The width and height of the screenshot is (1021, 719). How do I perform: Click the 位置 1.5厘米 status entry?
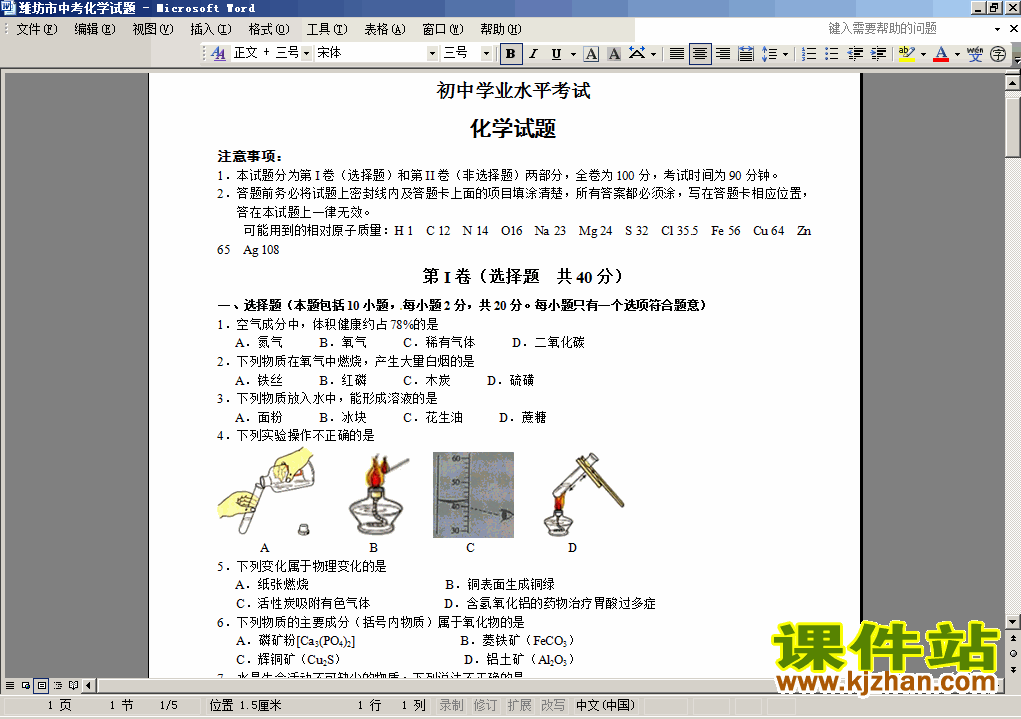[x=245, y=705]
